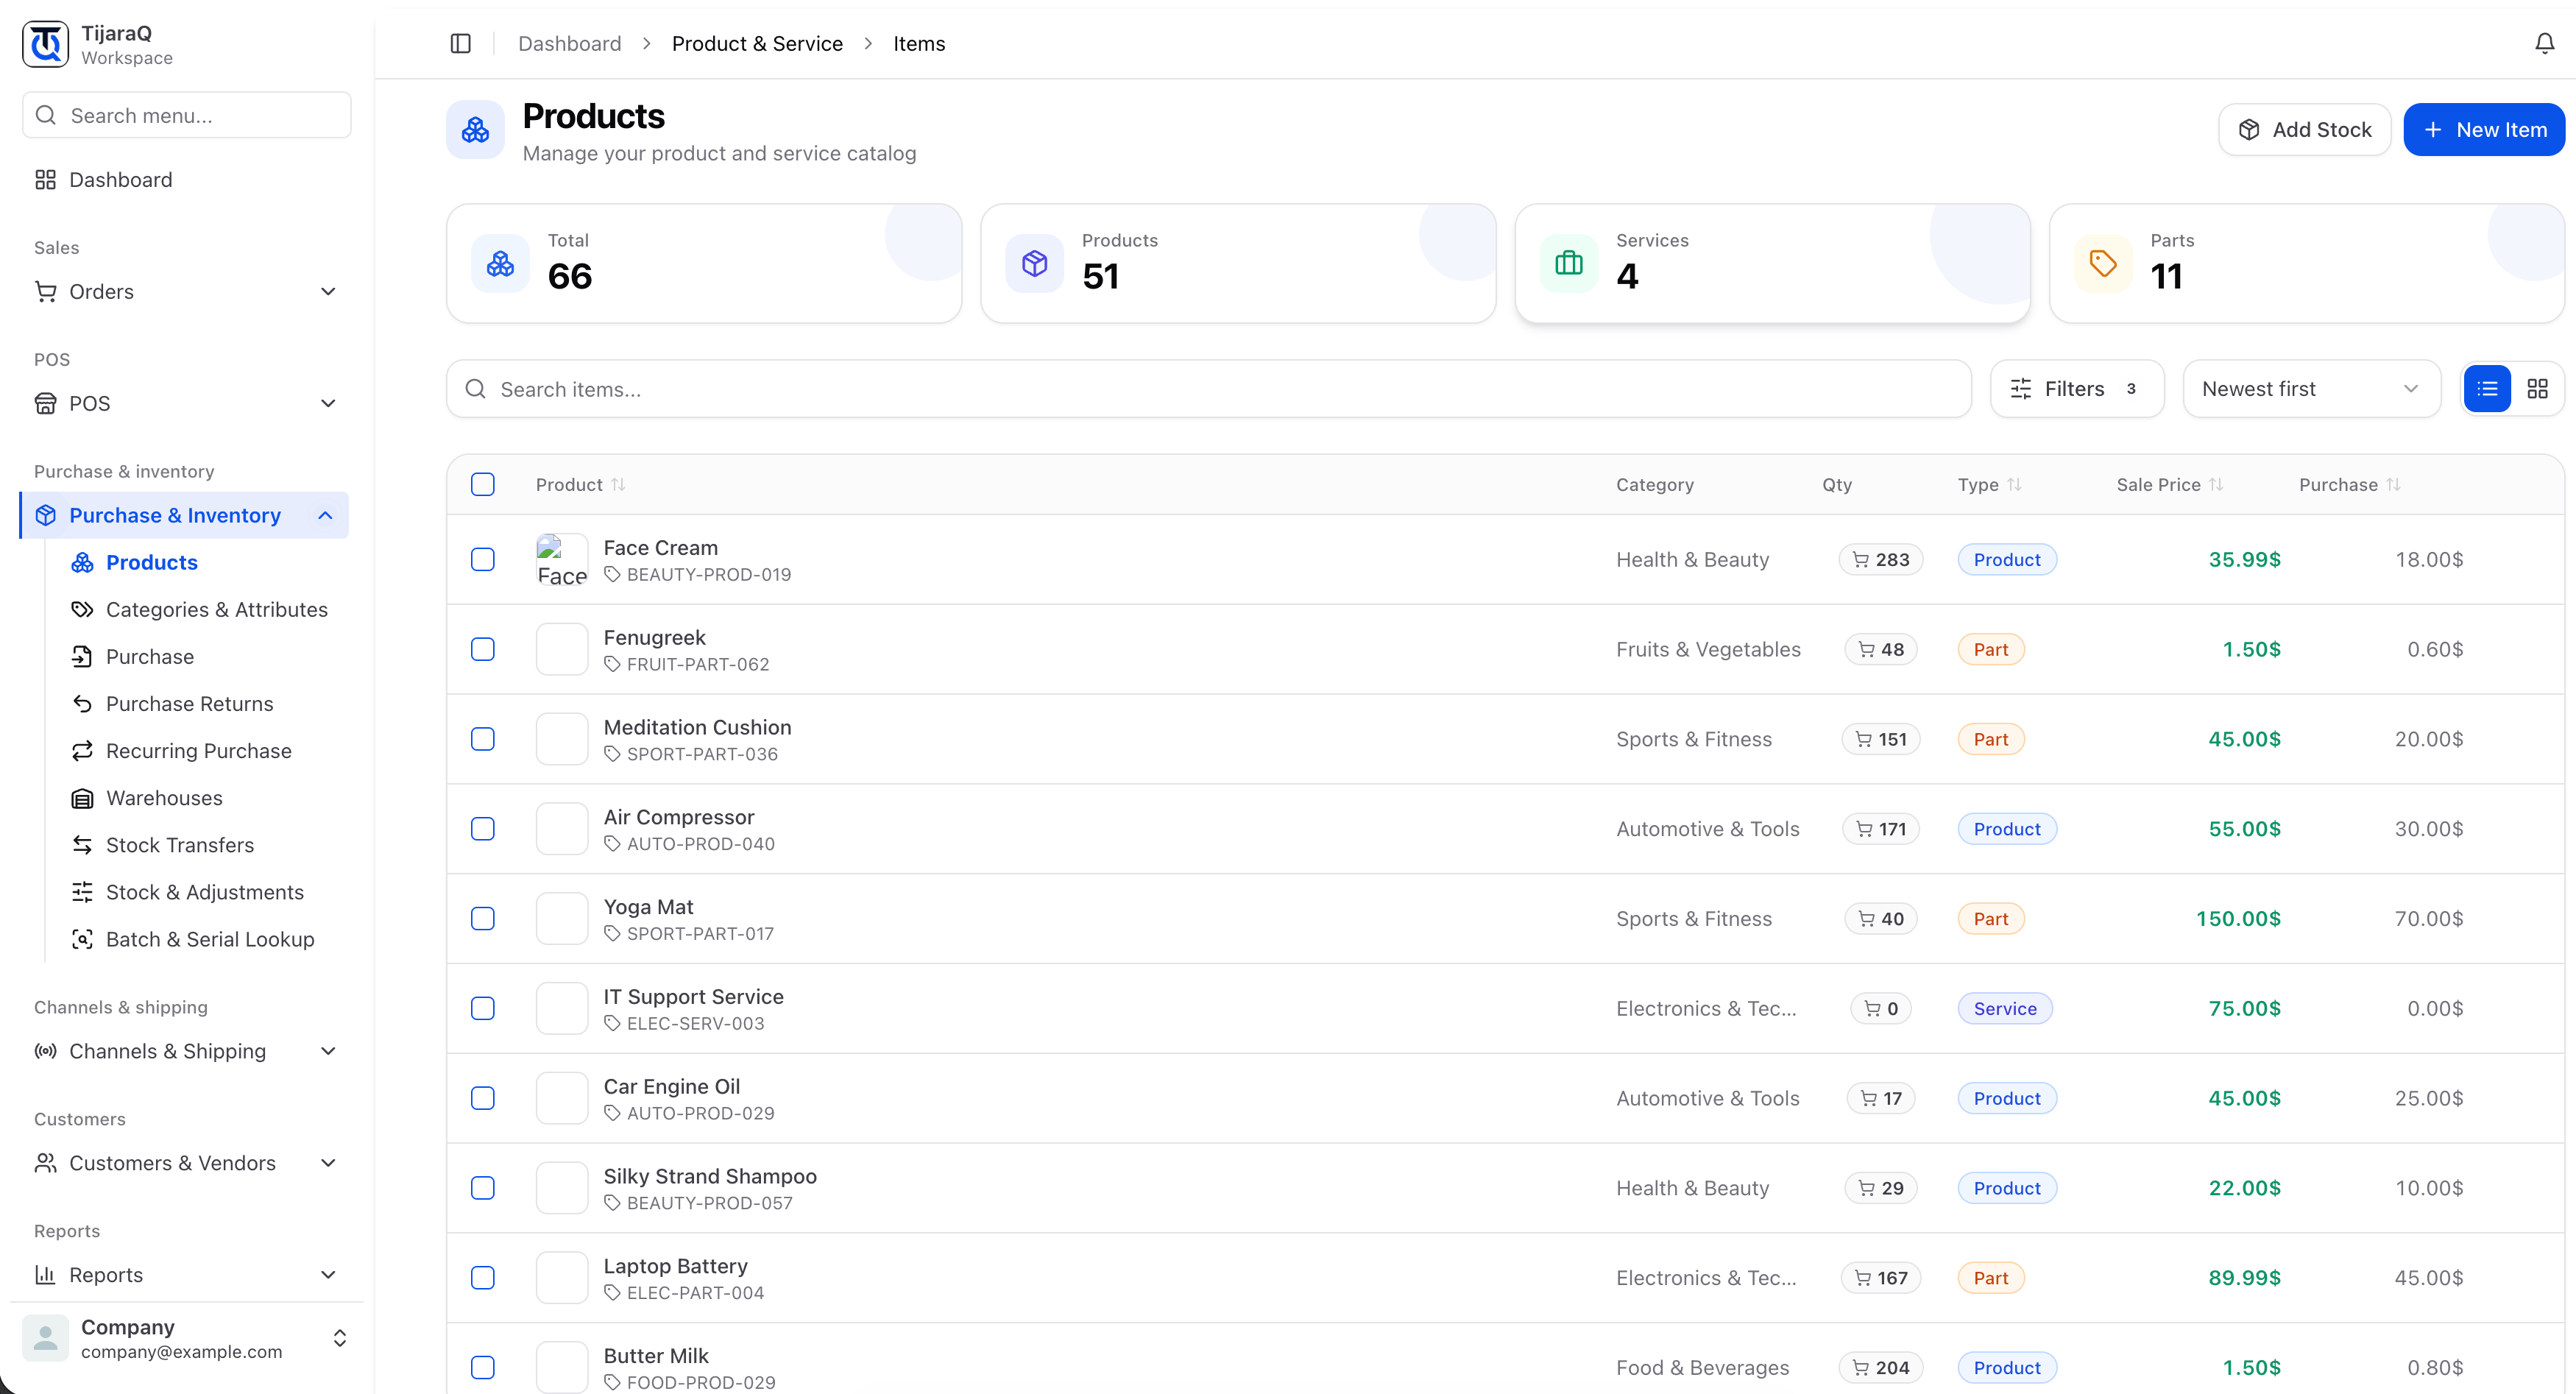Sort by Purchase column arrows
The width and height of the screenshot is (2576, 1394).
click(x=2393, y=484)
